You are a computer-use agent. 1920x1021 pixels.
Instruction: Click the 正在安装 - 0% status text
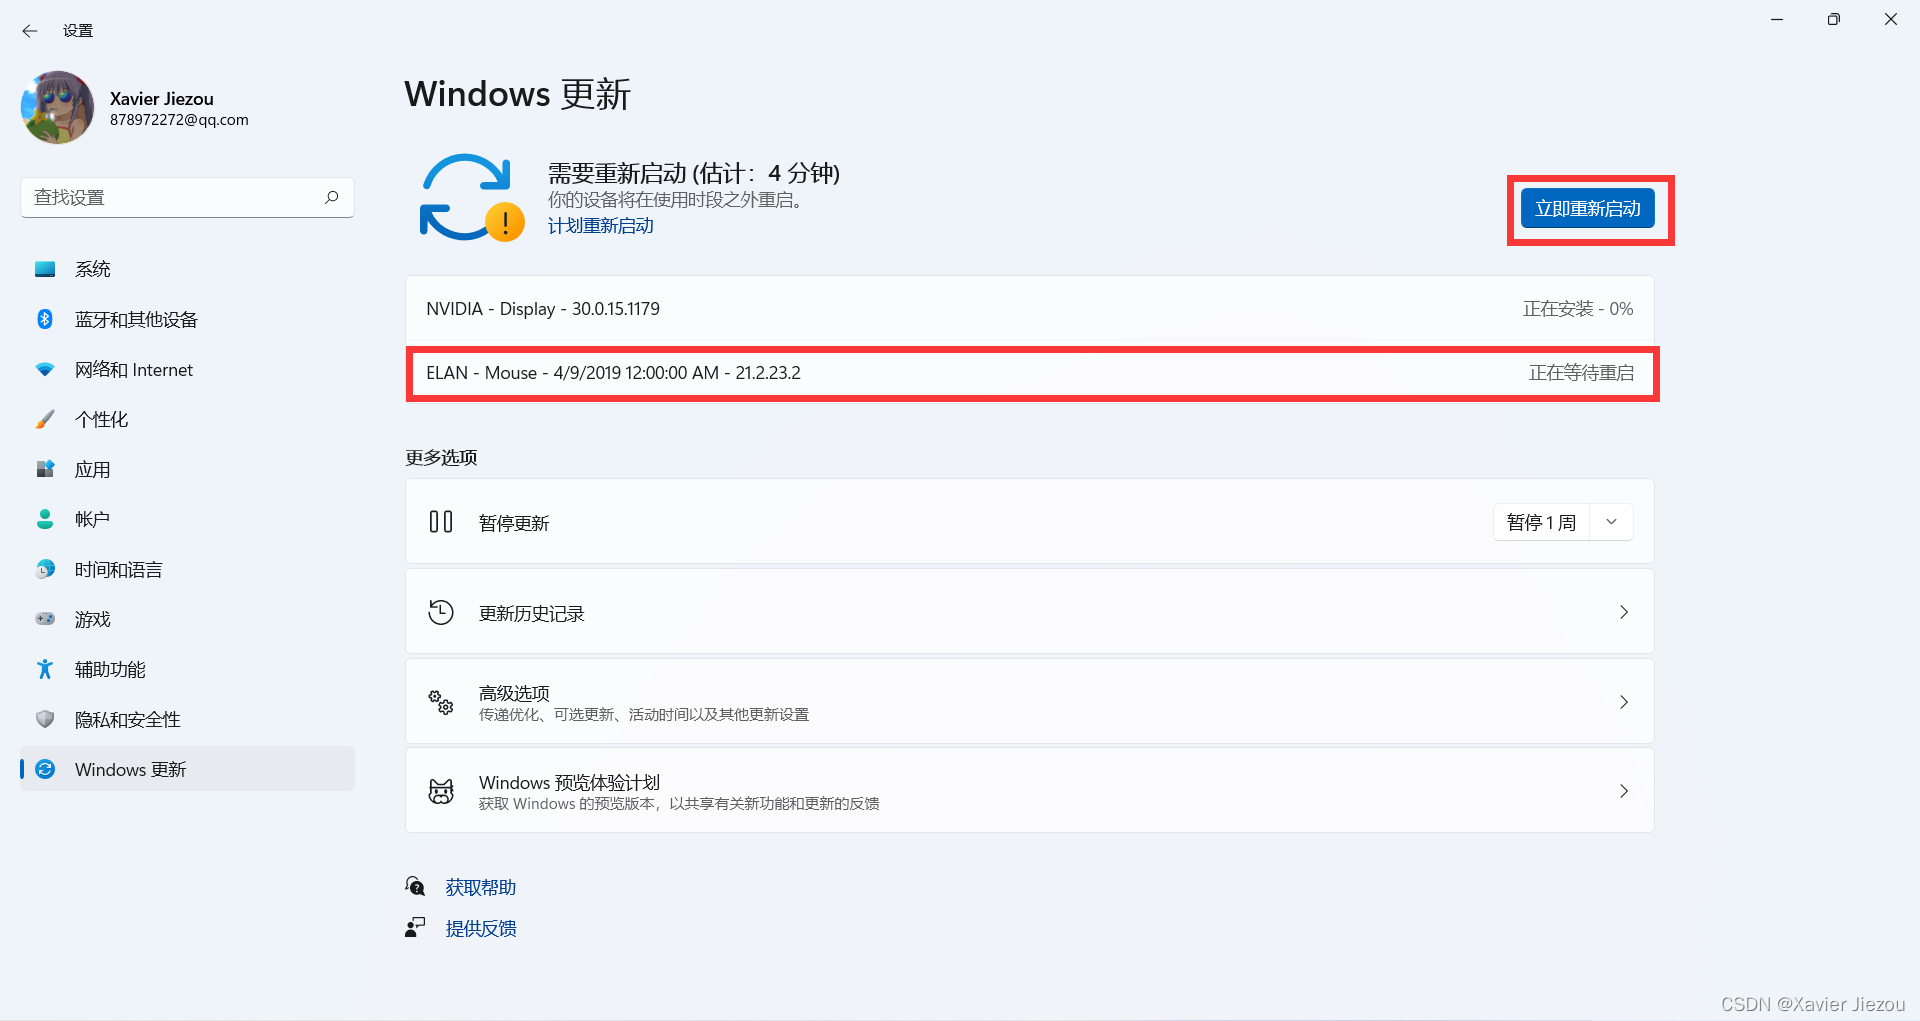point(1578,309)
